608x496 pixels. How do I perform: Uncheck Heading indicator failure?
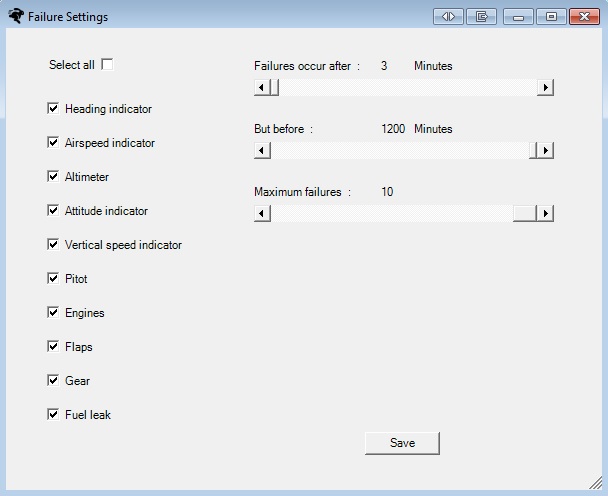(53, 108)
